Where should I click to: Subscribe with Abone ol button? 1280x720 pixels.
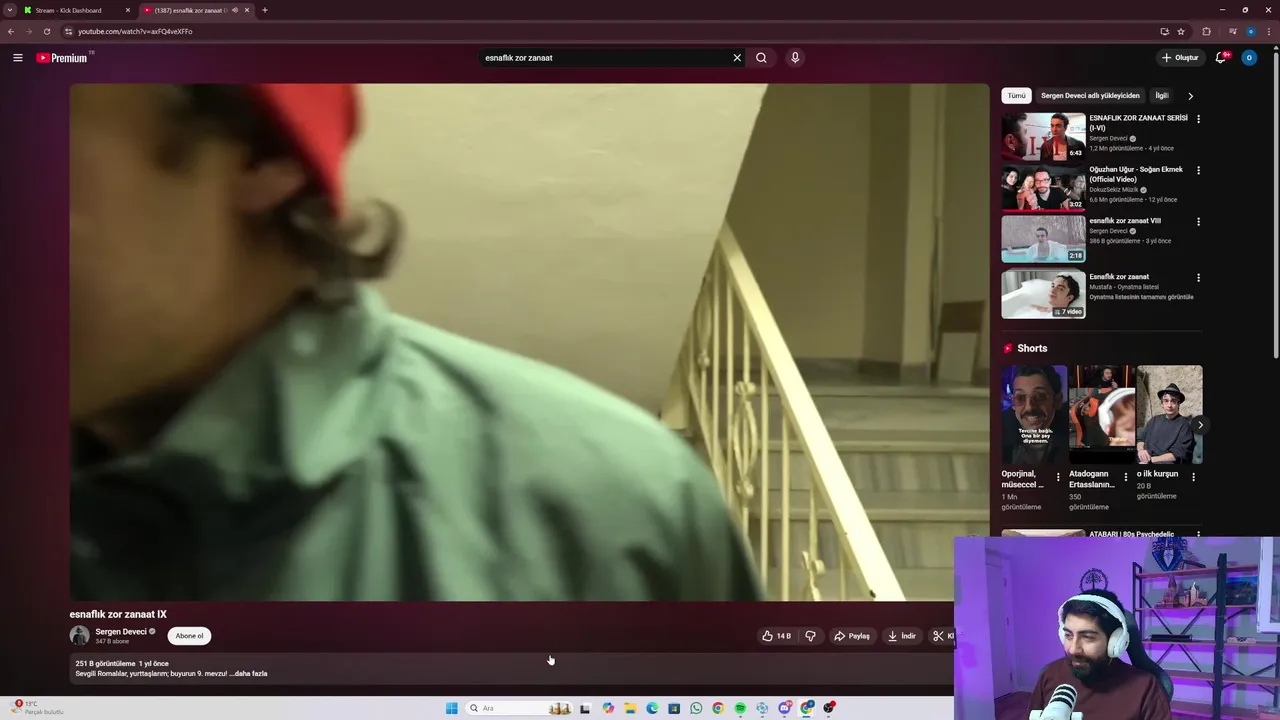tap(189, 636)
